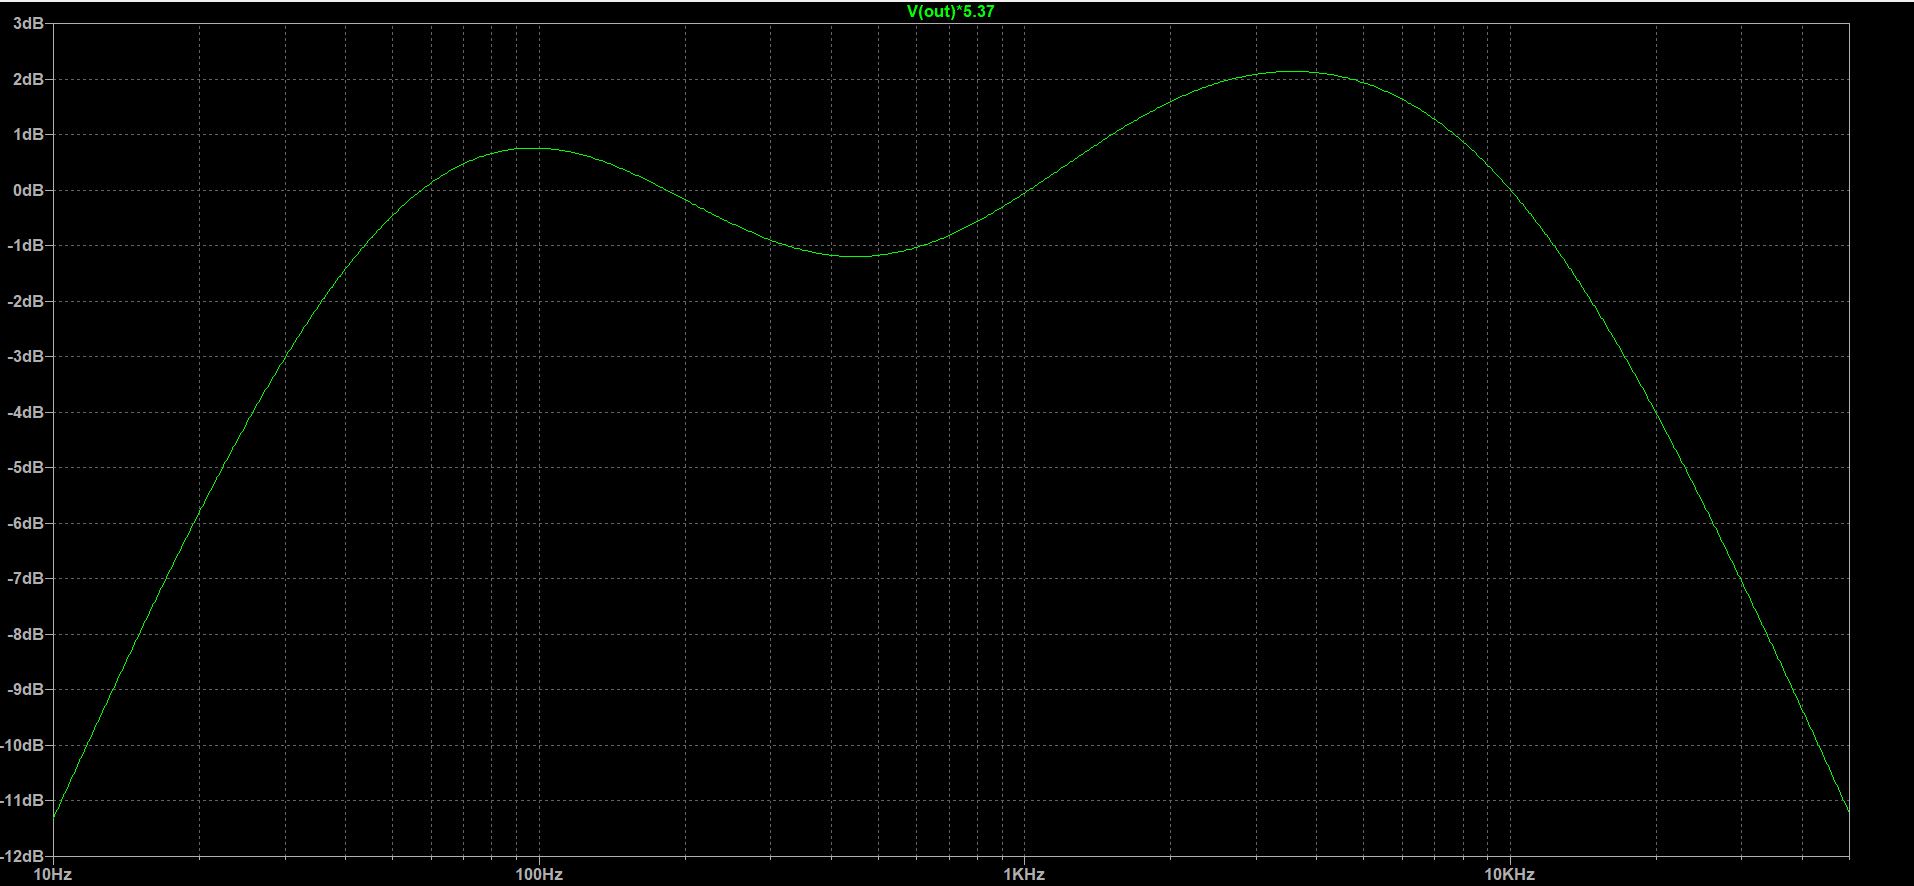The width and height of the screenshot is (1914, 886).
Task: Click the -7dB vertical axis label
Action: point(25,578)
